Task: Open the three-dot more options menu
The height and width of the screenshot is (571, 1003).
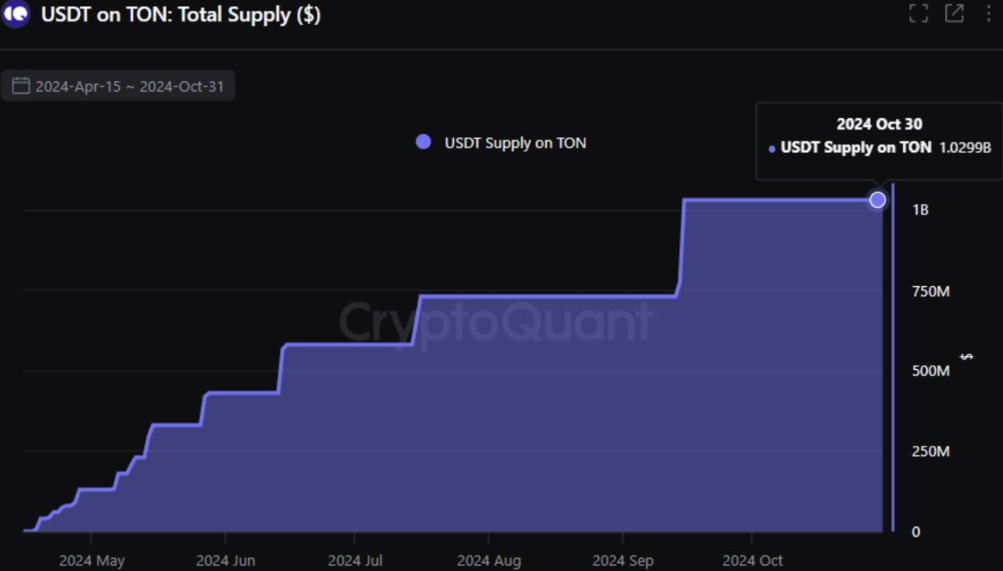Action: click(x=988, y=13)
